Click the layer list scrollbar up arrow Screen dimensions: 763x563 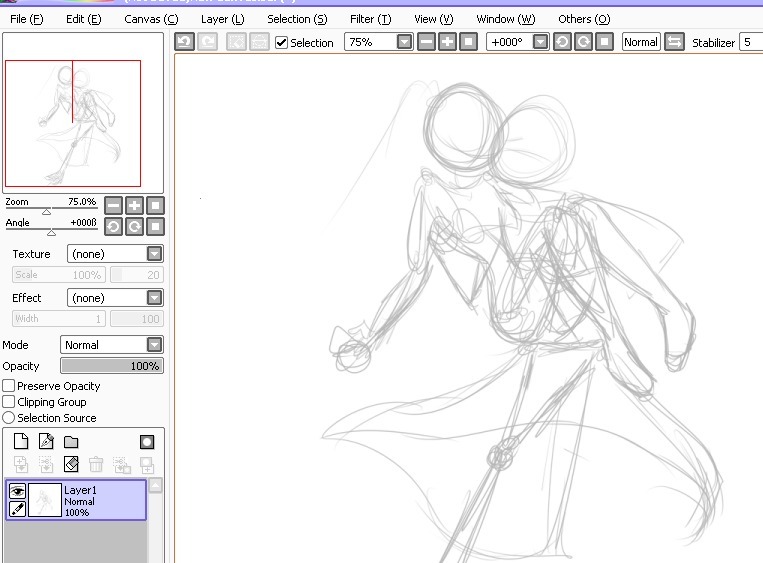point(155,485)
